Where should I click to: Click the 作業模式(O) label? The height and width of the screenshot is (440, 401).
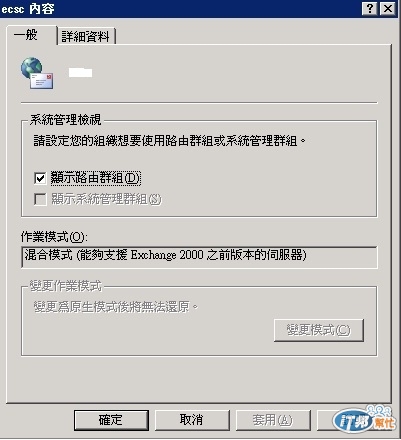tap(54, 237)
